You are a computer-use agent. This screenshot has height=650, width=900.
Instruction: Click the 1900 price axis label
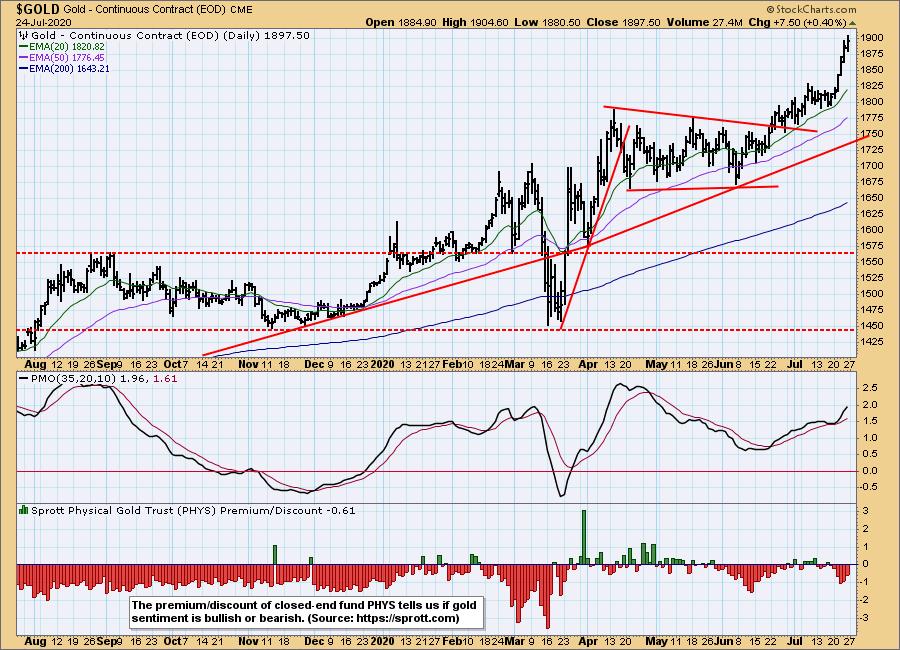pyautogui.click(x=872, y=38)
